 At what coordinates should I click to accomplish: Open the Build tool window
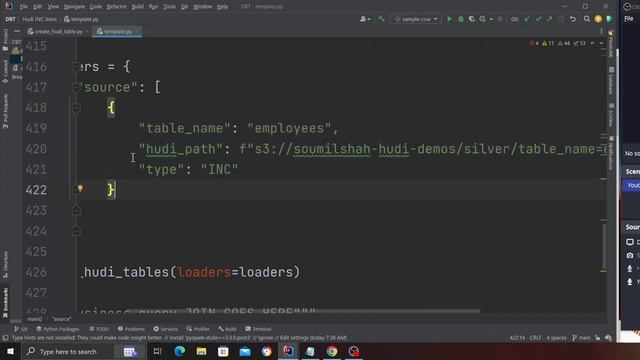(x=227, y=329)
